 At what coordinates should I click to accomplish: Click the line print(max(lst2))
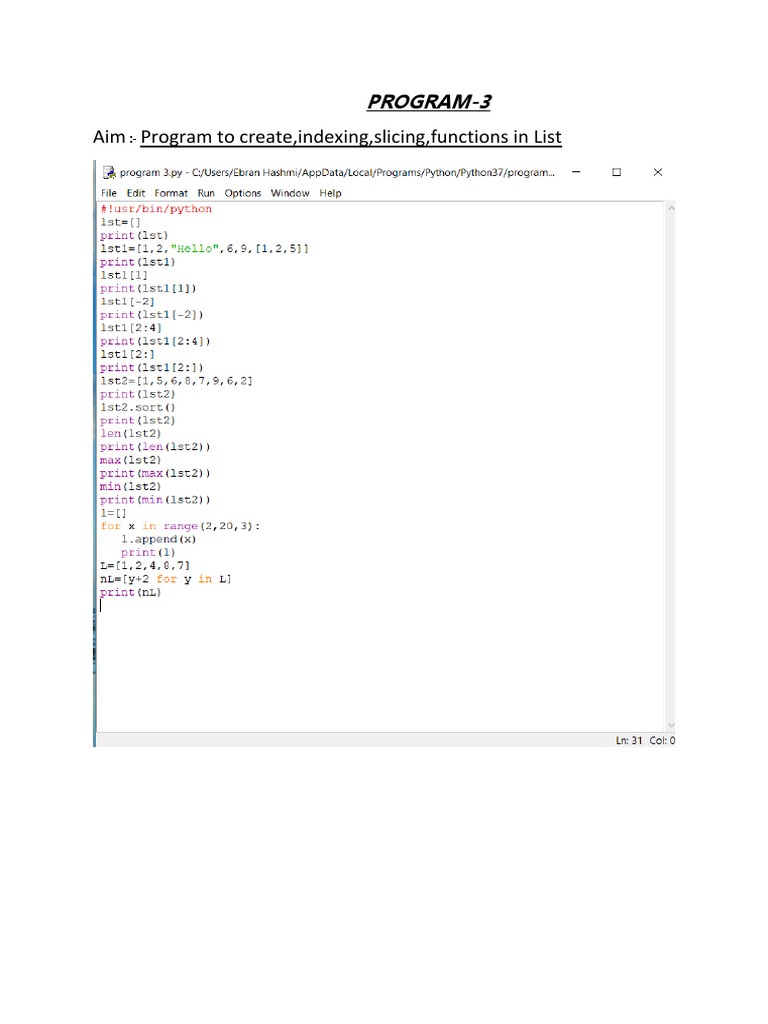[155, 473]
